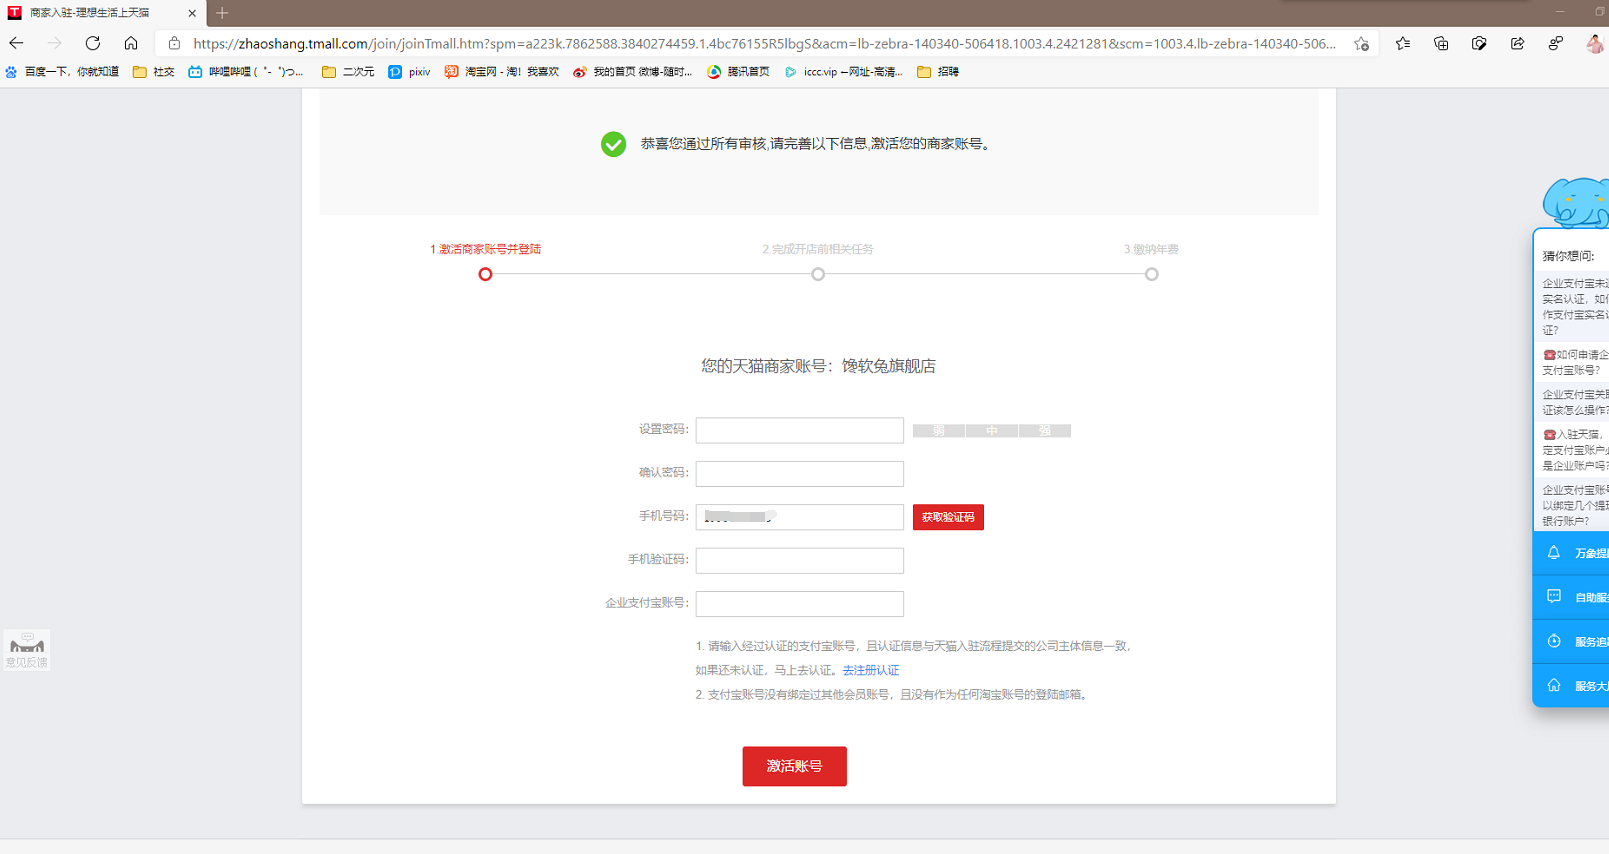Viewport: 1609px width, 854px height.
Task: Click the 中 password strength indicator
Action: click(x=991, y=431)
